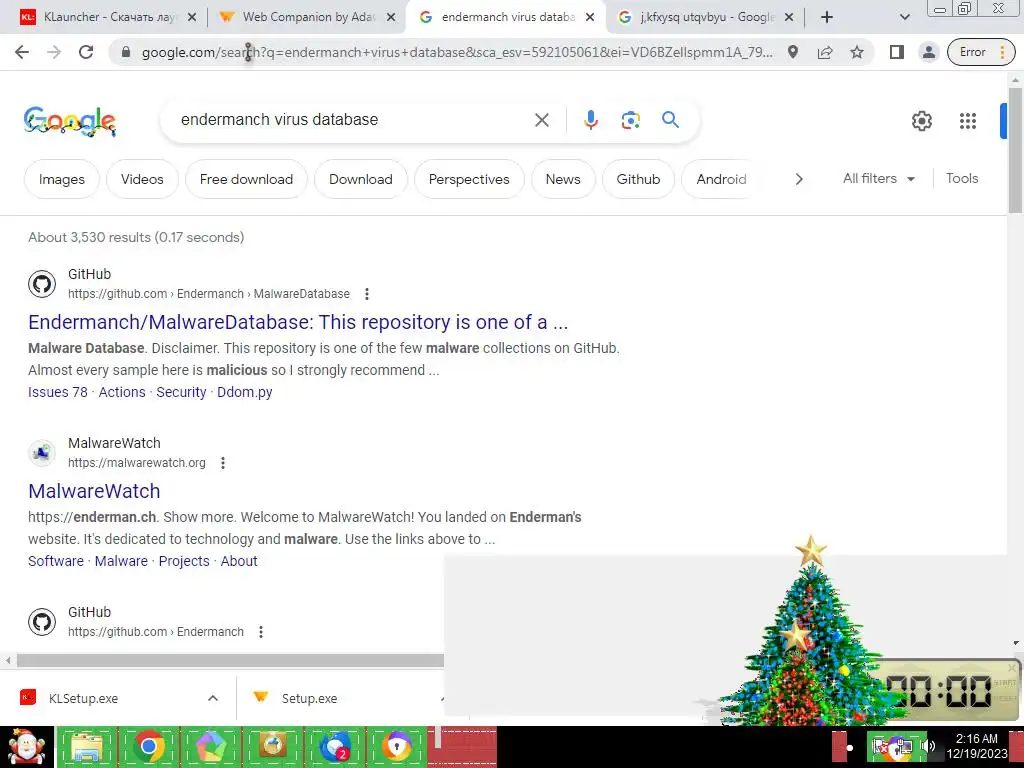Search by image using Google Lens icon
1024x768 pixels.
(x=630, y=120)
